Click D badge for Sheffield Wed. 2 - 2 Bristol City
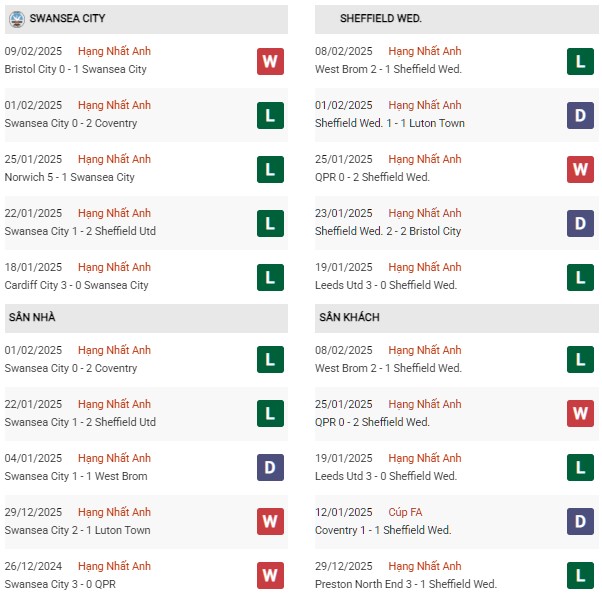Viewport: 602px width, 597px height. point(580,223)
